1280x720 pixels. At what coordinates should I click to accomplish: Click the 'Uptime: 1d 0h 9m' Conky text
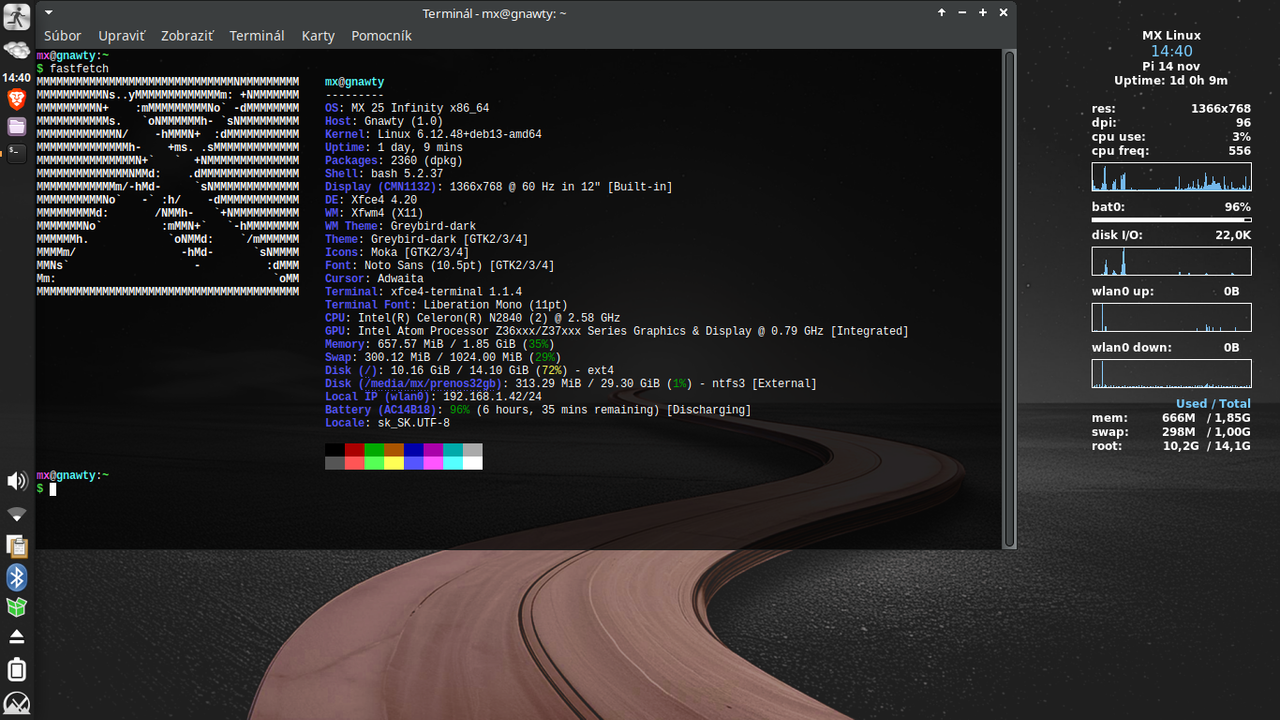pos(1171,80)
